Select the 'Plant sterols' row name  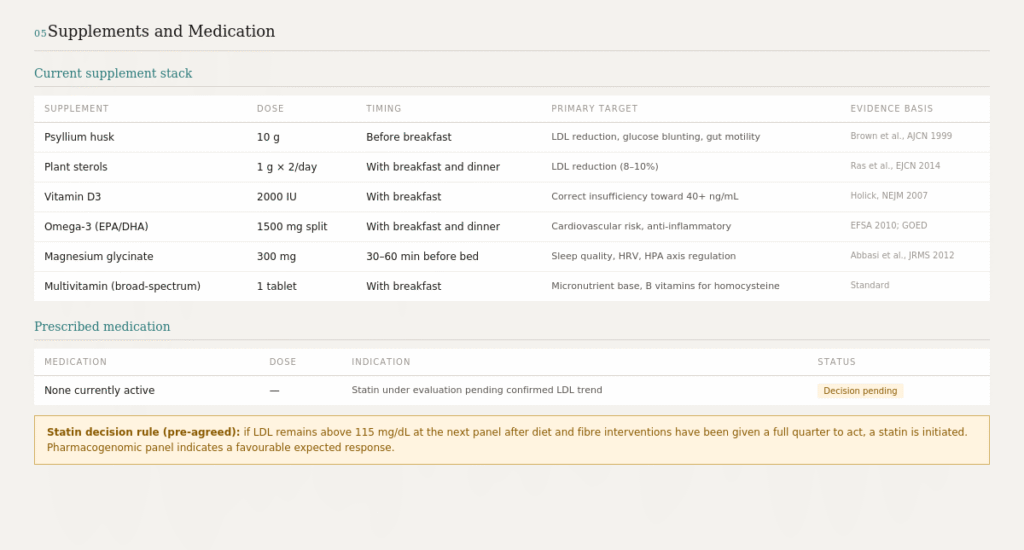[76, 167]
